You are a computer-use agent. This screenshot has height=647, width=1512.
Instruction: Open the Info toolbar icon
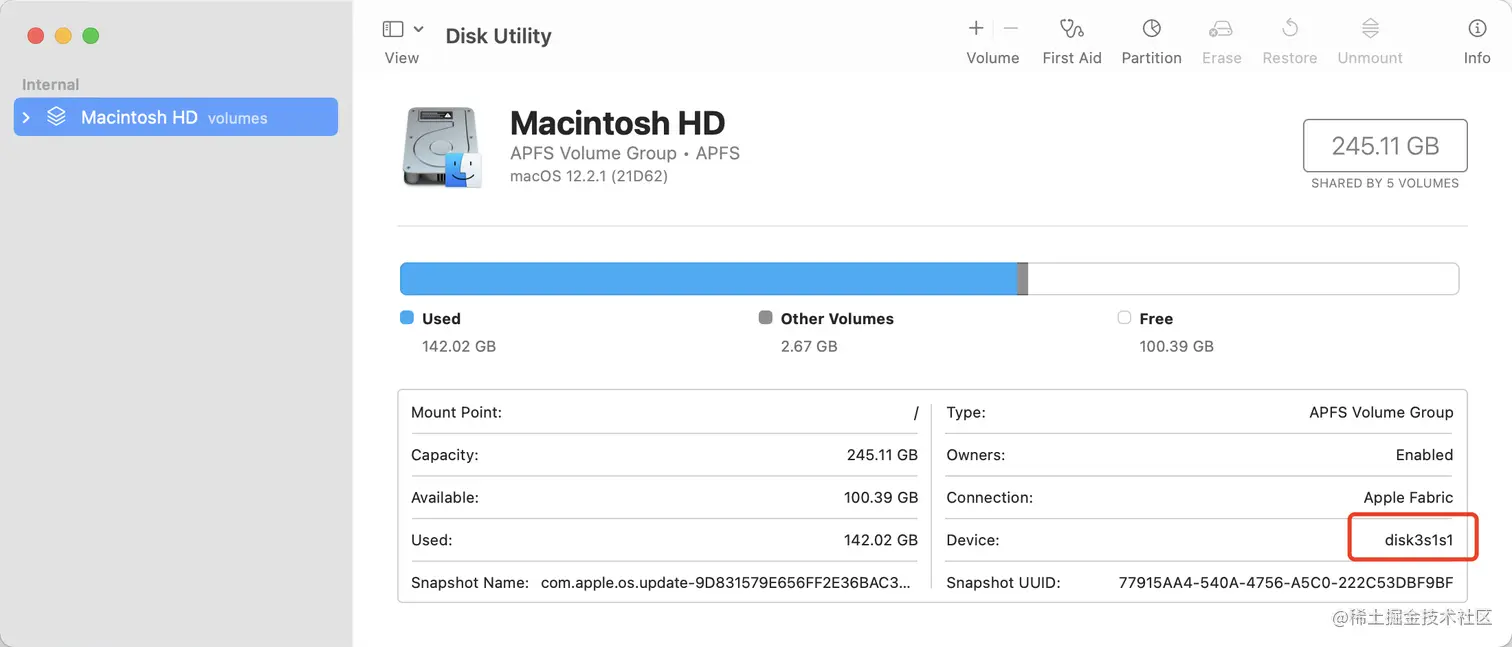[1477, 29]
